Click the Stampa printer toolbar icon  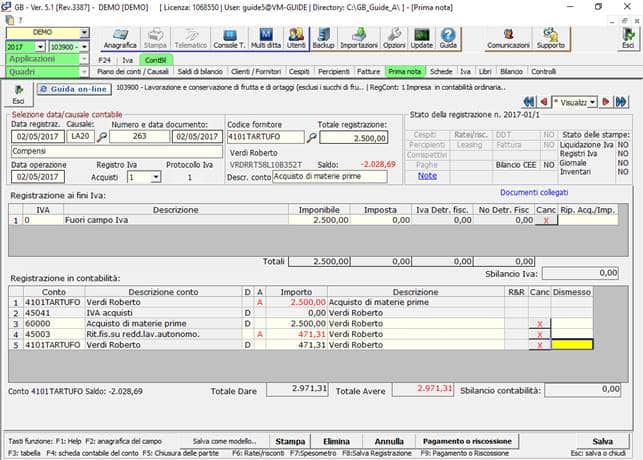click(155, 39)
